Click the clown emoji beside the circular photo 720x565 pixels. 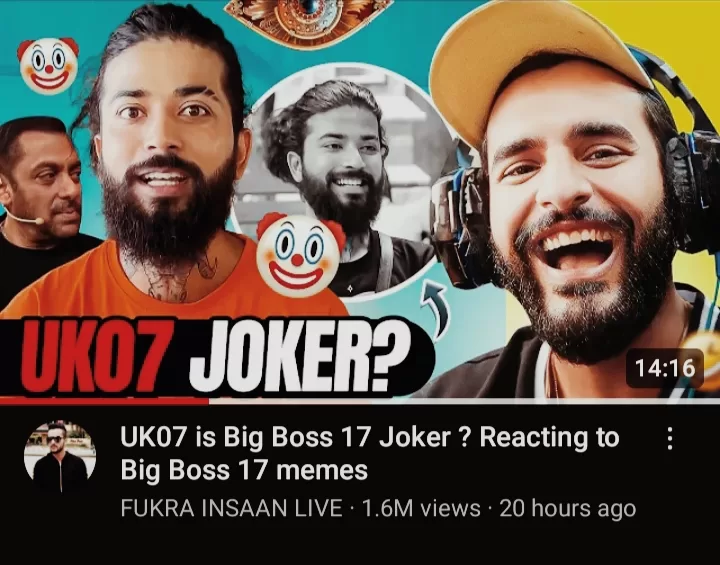[301, 255]
